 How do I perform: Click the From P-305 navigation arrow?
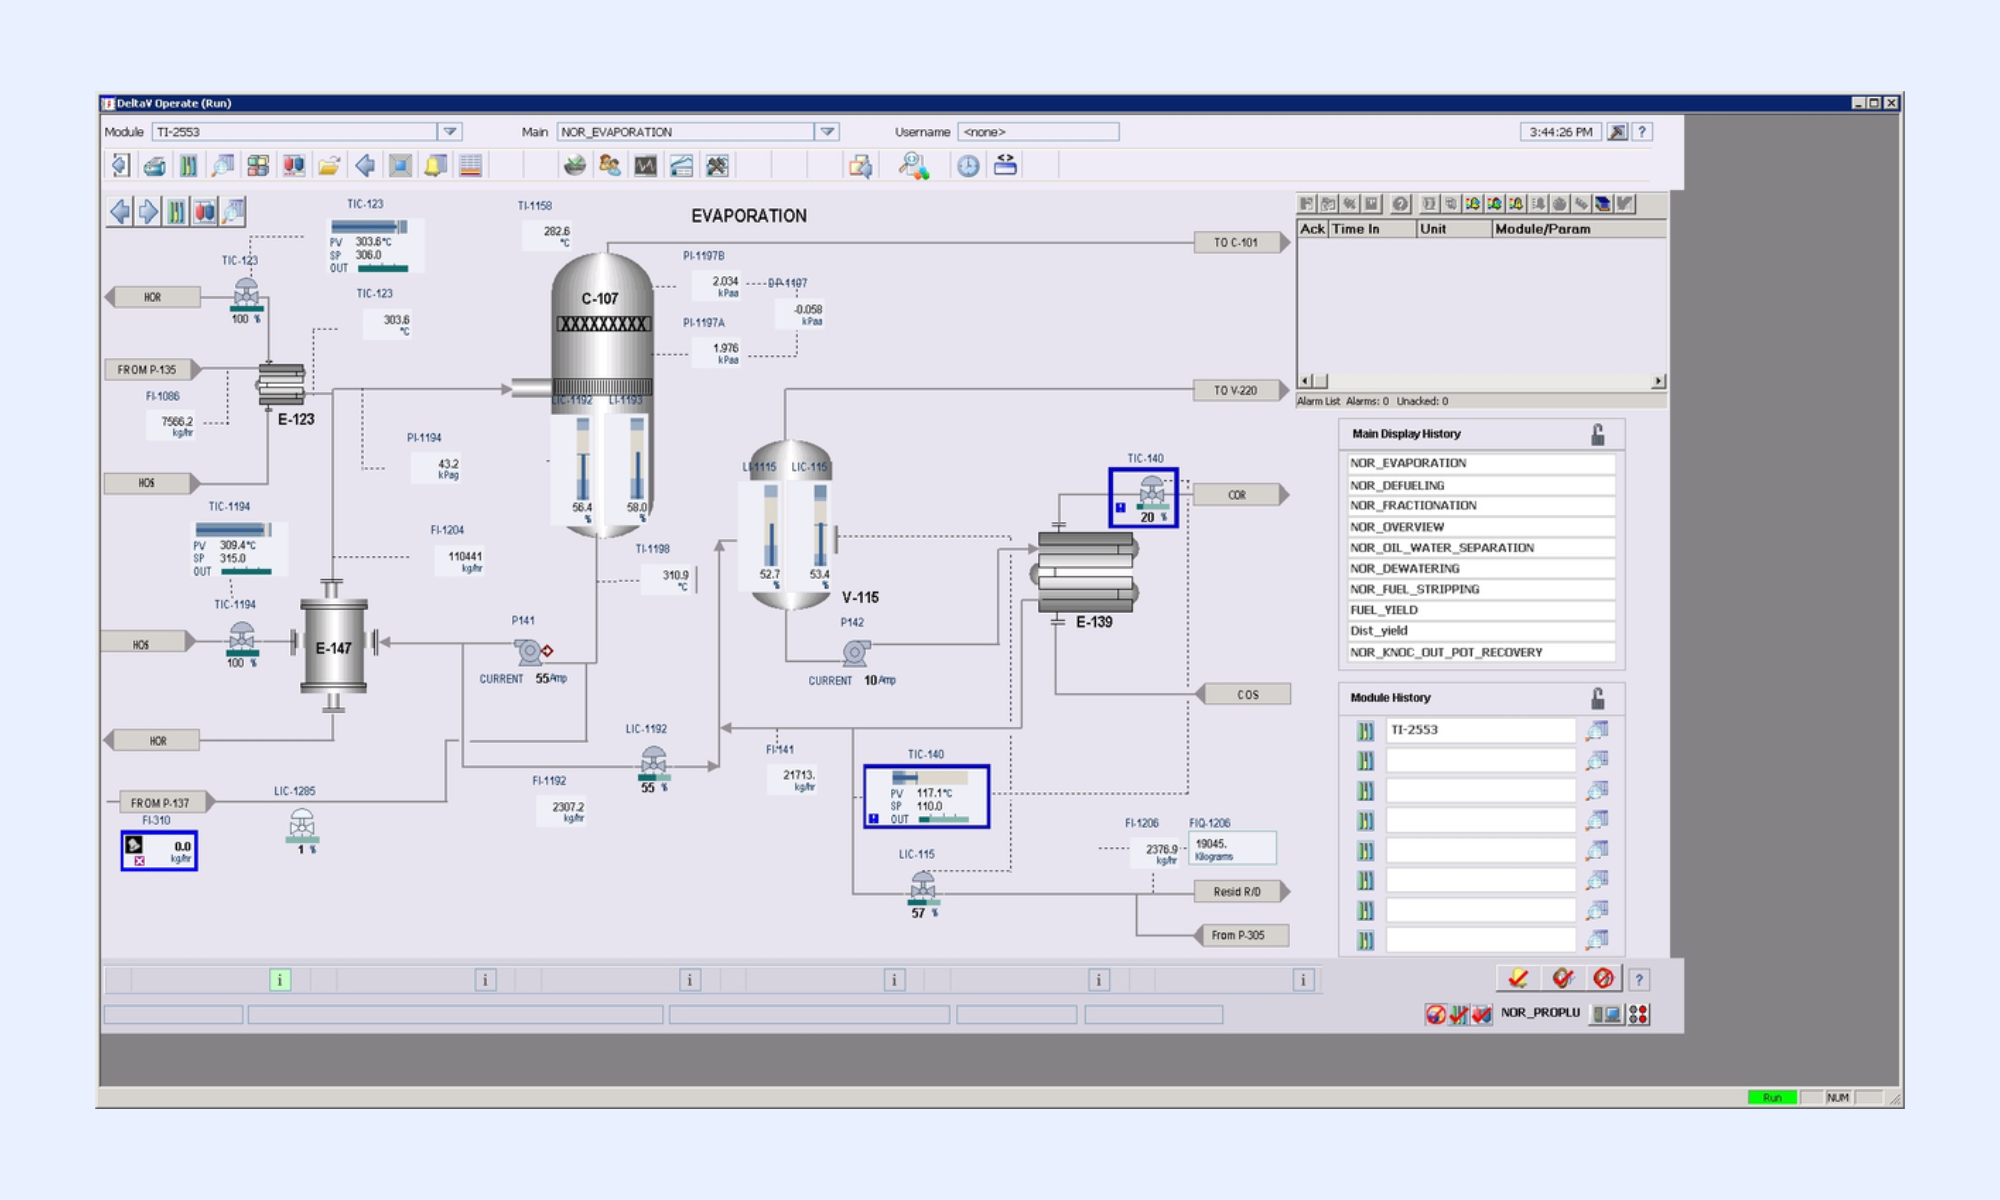(x=1241, y=936)
